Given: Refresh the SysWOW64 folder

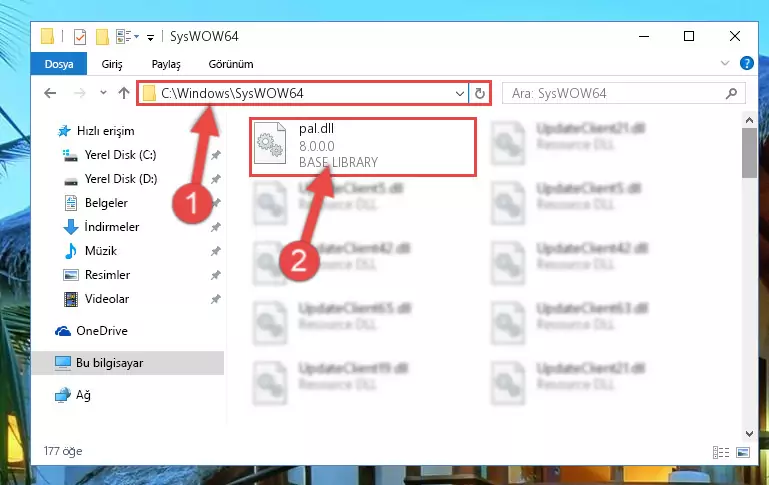Looking at the screenshot, I should tap(480, 93).
